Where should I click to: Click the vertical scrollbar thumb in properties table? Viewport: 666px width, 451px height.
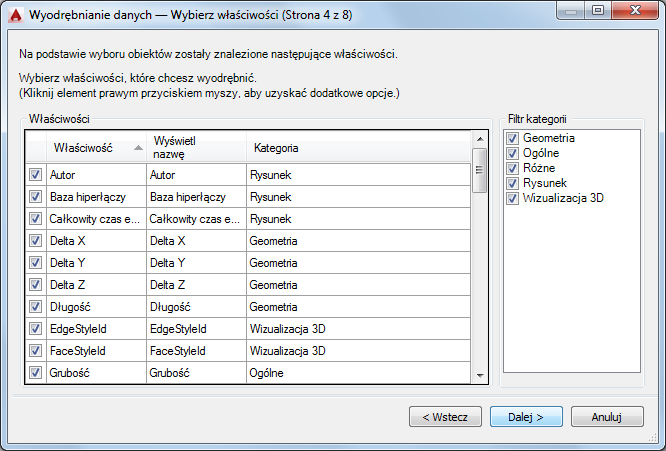[480, 170]
